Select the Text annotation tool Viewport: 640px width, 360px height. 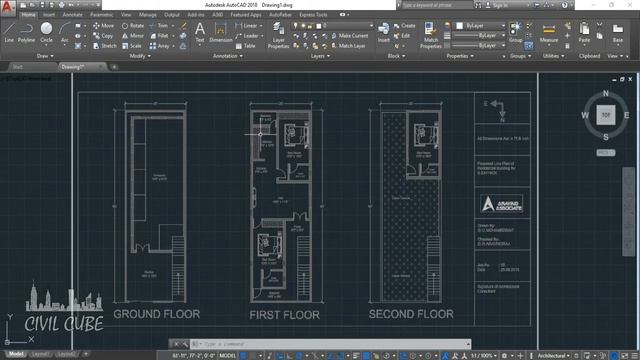(200, 33)
